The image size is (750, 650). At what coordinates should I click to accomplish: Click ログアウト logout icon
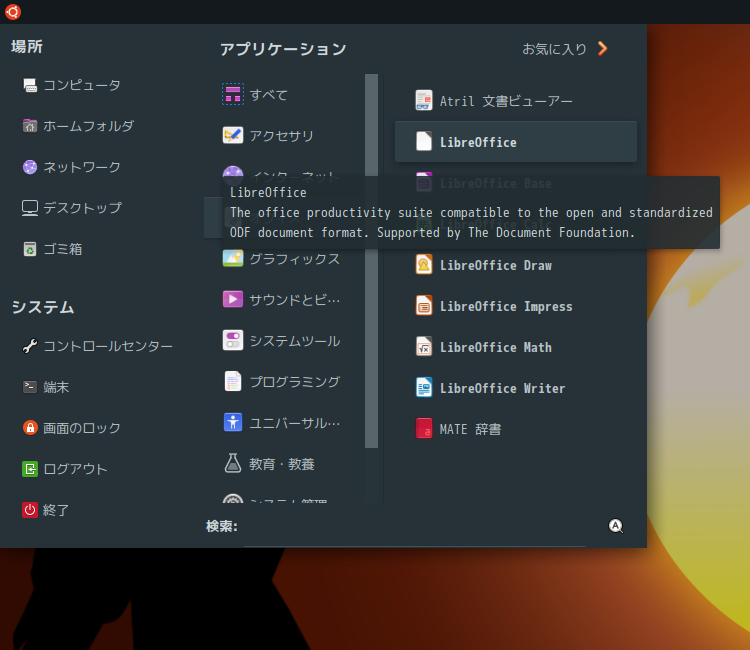click(x=30, y=469)
